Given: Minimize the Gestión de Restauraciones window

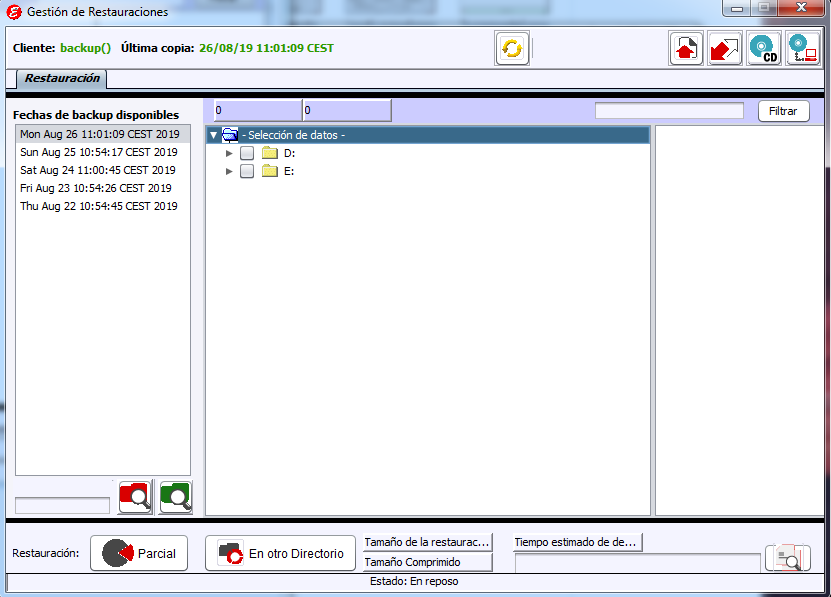Looking at the screenshot, I should pyautogui.click(x=737, y=8).
